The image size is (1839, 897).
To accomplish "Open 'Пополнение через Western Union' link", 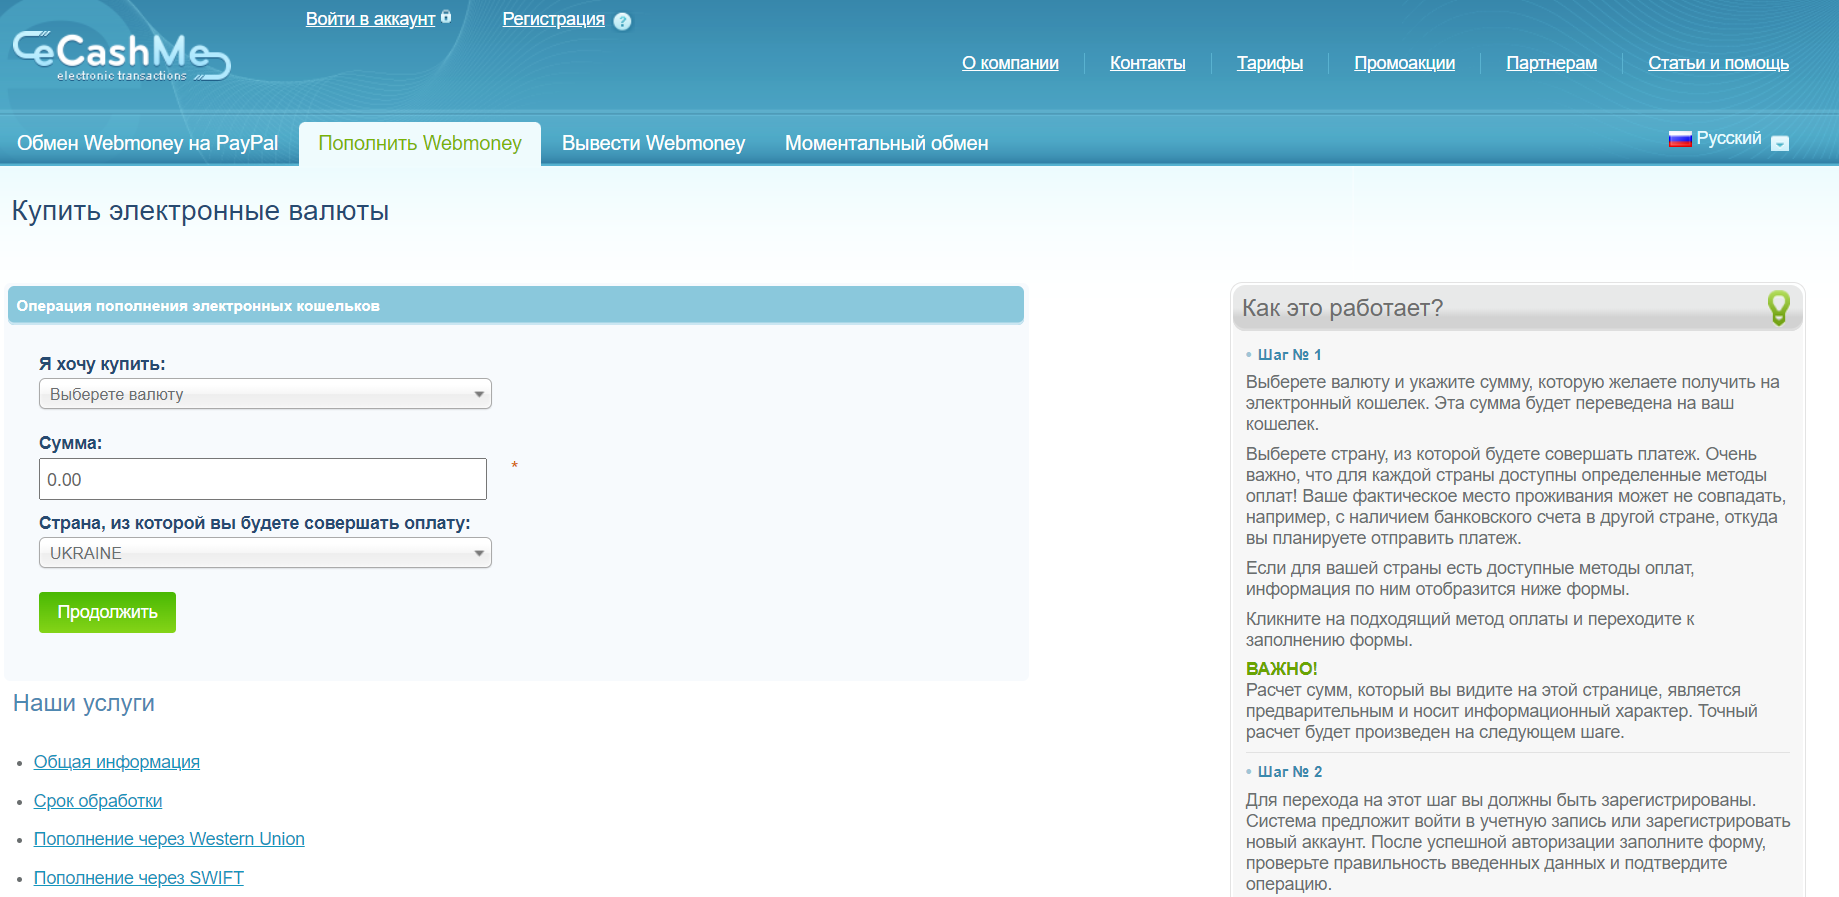I will pyautogui.click(x=169, y=839).
